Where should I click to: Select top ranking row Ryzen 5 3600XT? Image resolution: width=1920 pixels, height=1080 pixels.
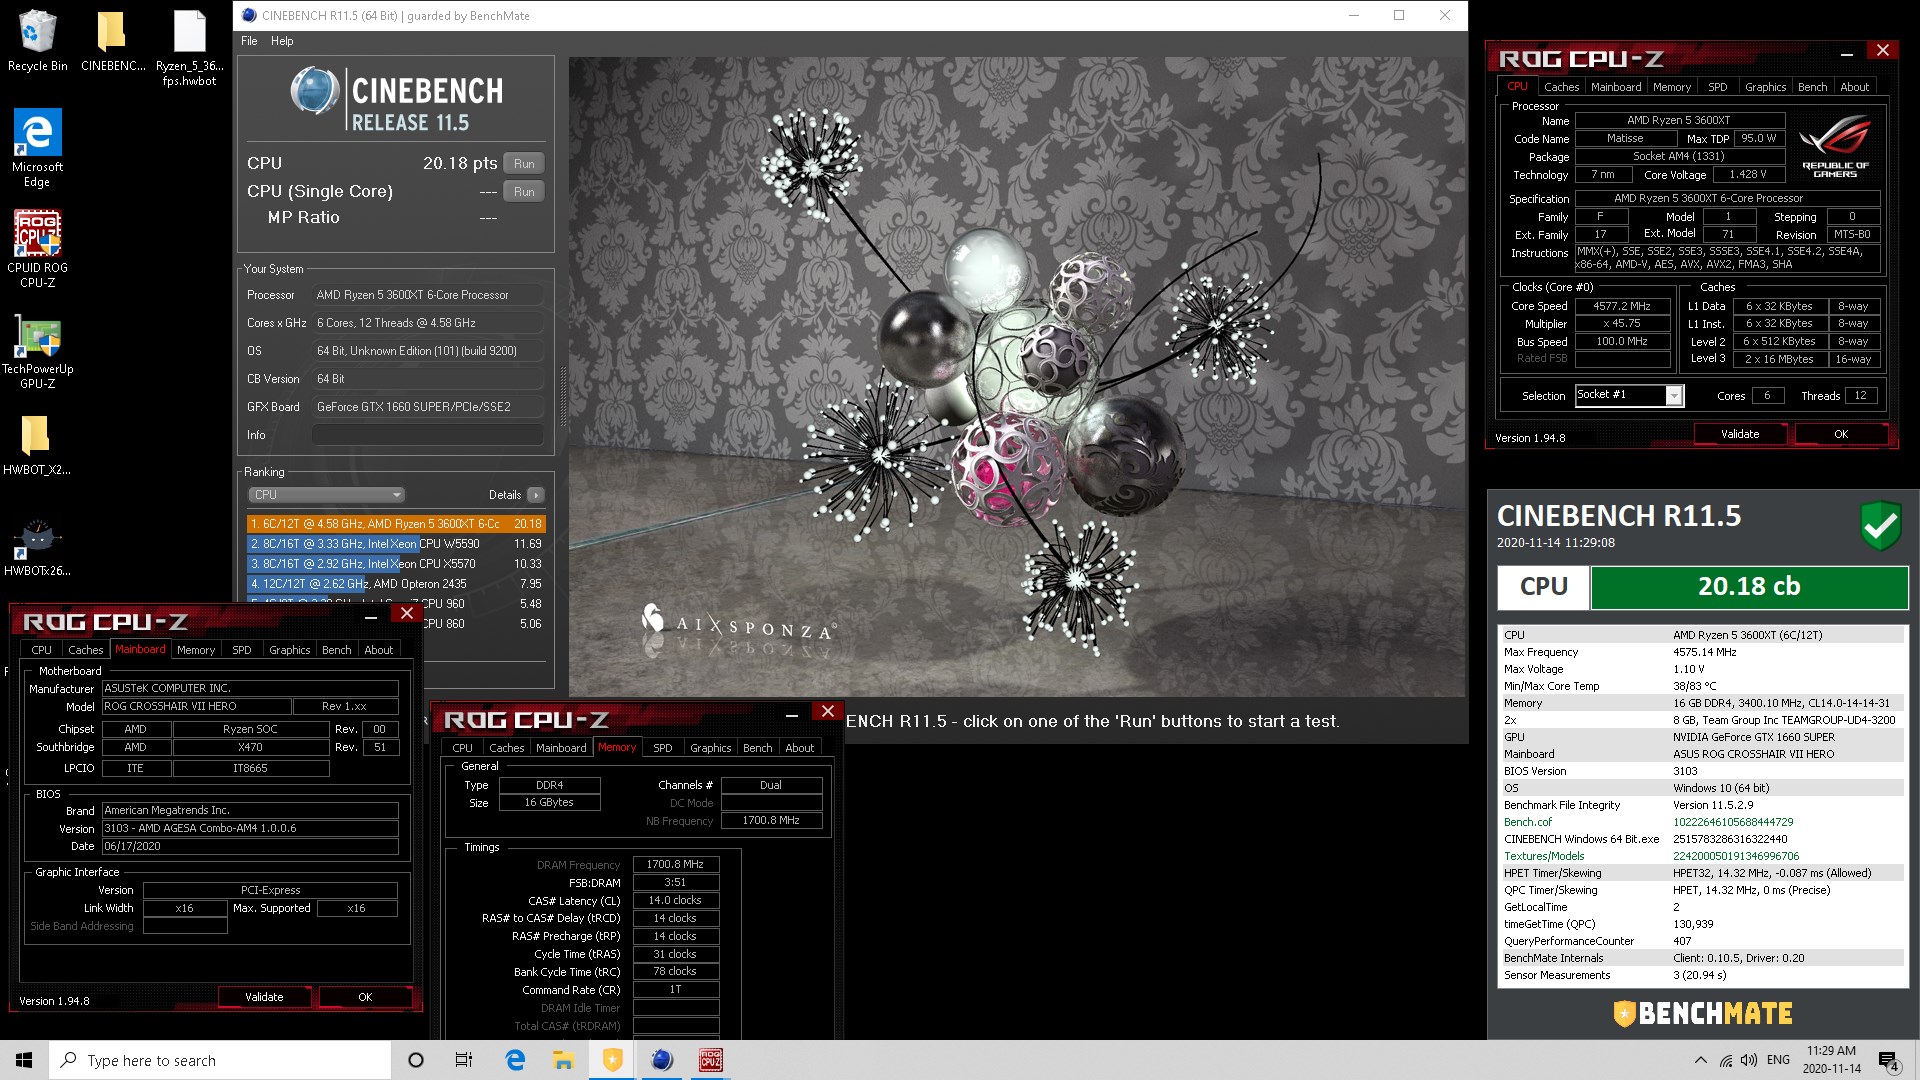tap(396, 524)
